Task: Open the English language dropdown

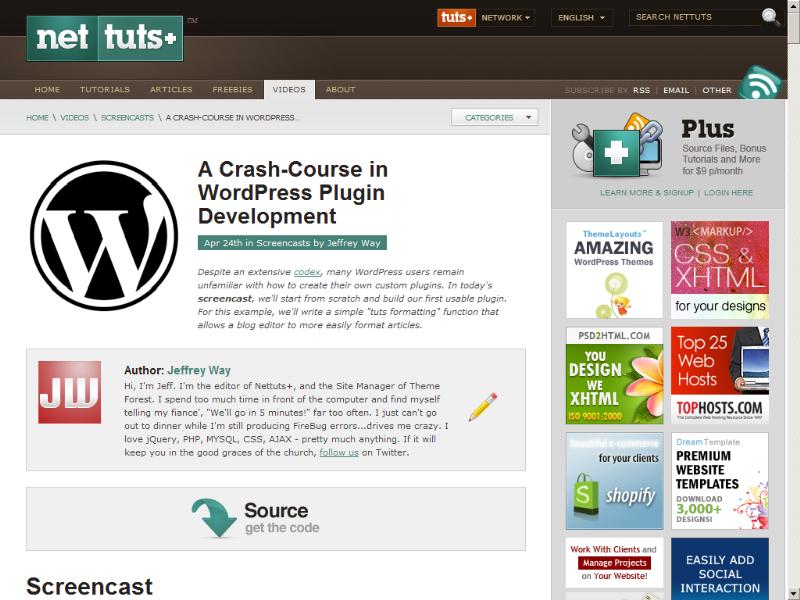Action: pos(581,17)
